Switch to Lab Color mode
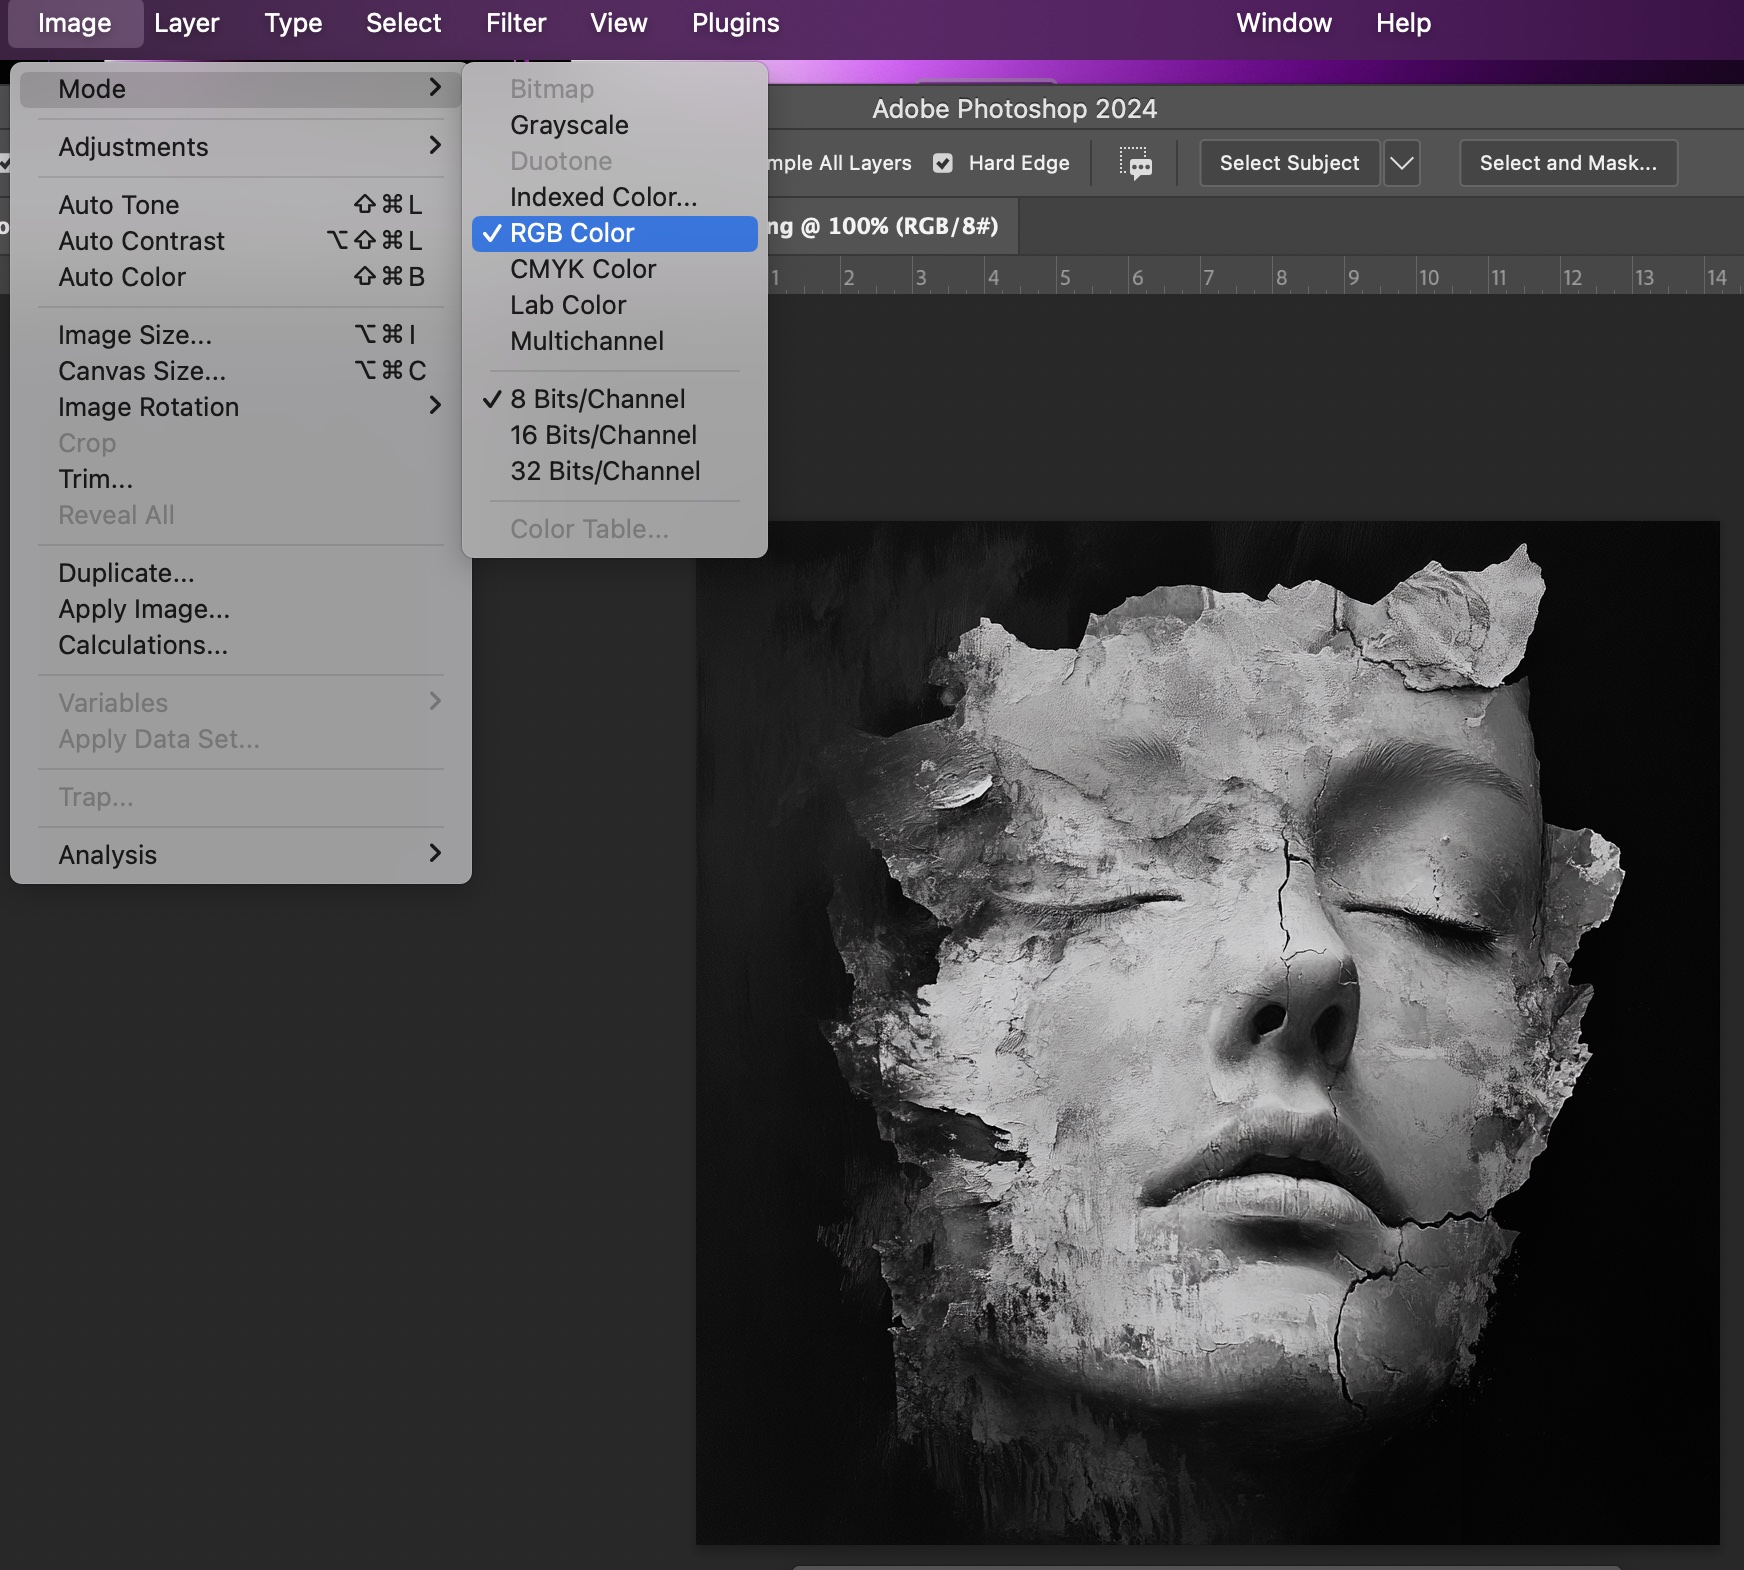Image resolution: width=1744 pixels, height=1570 pixels. [x=615, y=305]
